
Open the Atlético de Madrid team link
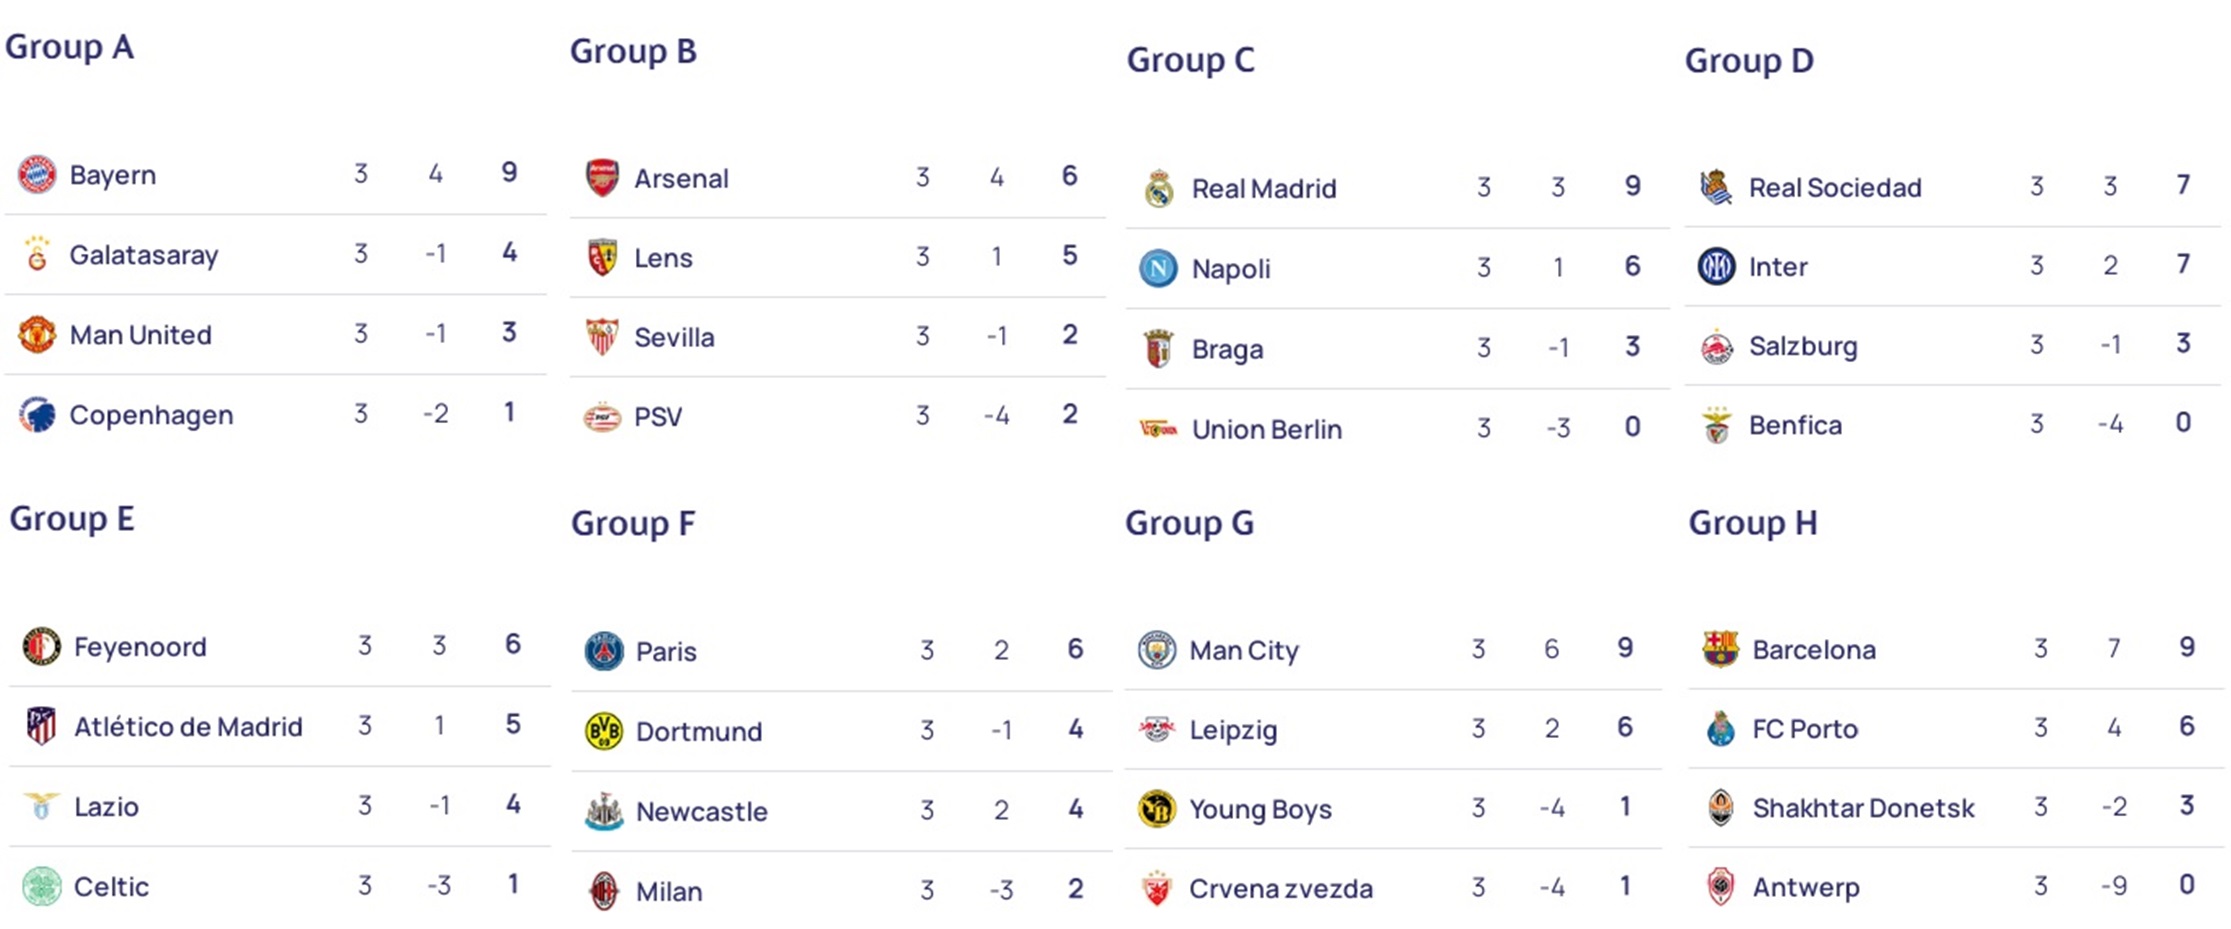(x=188, y=727)
